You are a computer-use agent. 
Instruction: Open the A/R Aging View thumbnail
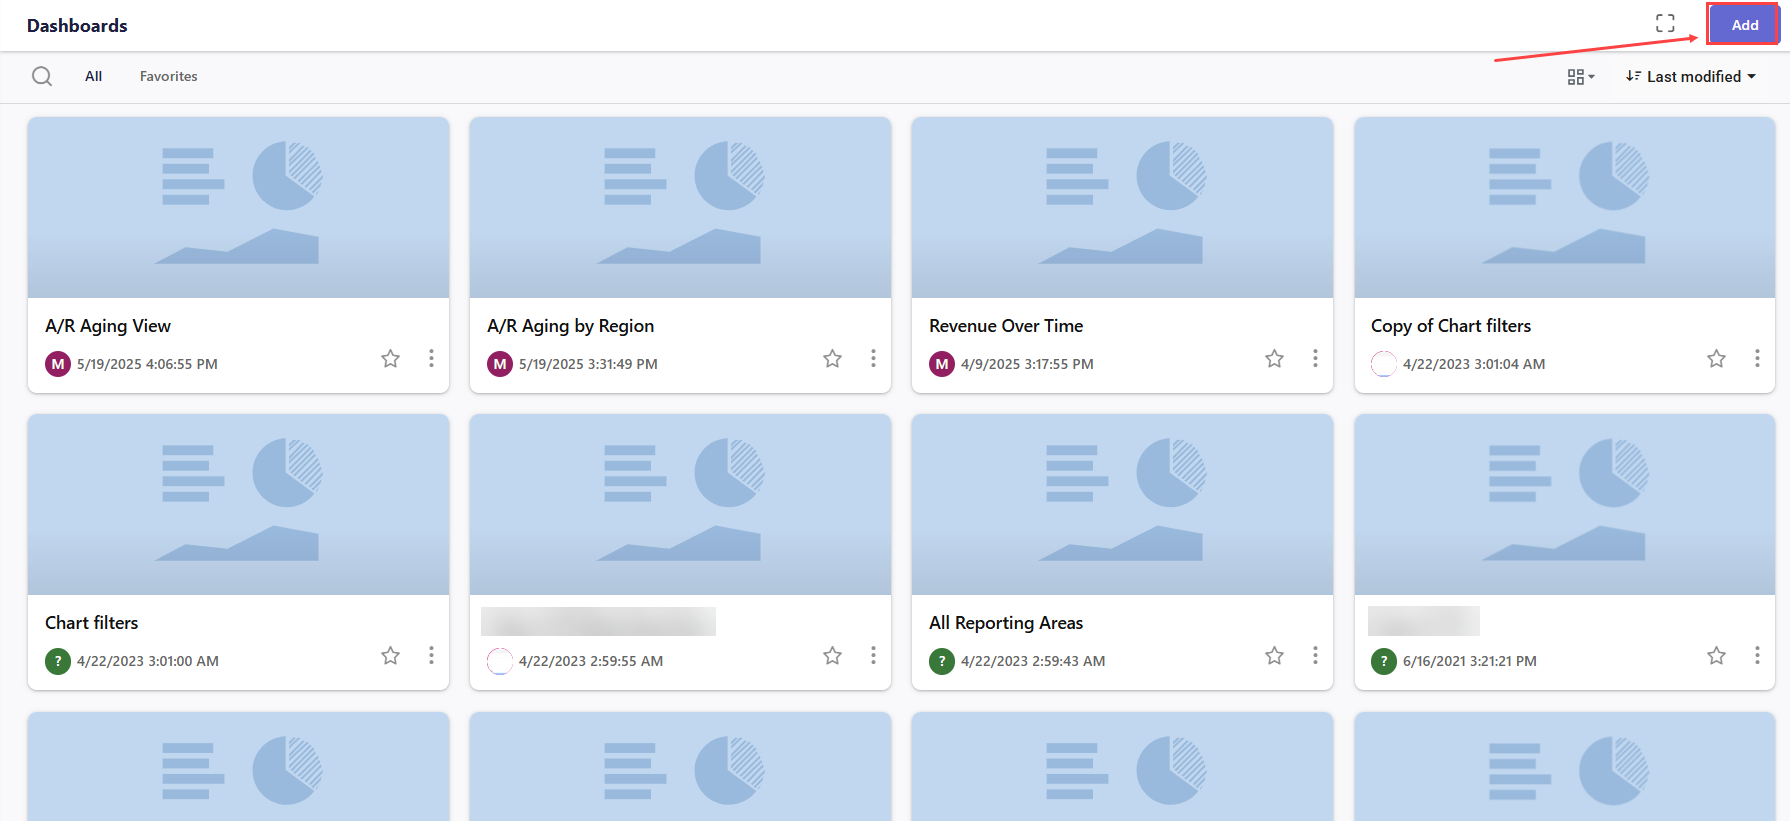click(x=238, y=207)
